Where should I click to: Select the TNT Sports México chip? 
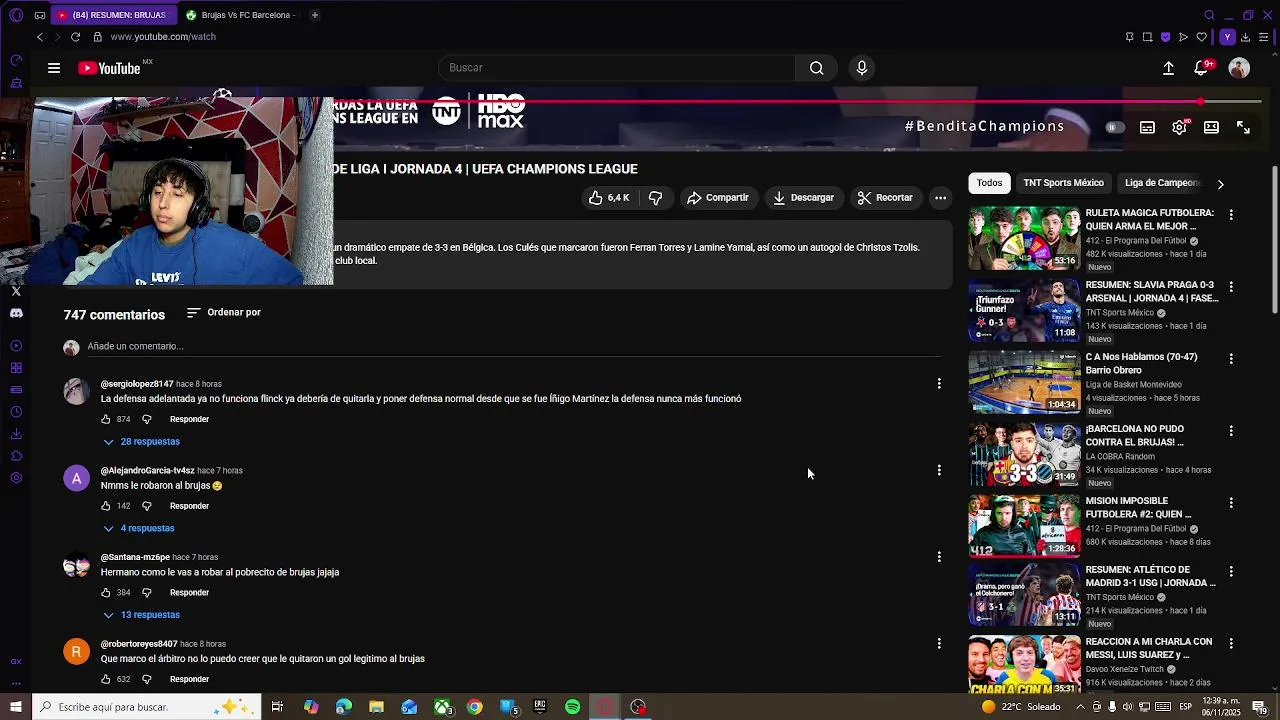[x=1063, y=183]
